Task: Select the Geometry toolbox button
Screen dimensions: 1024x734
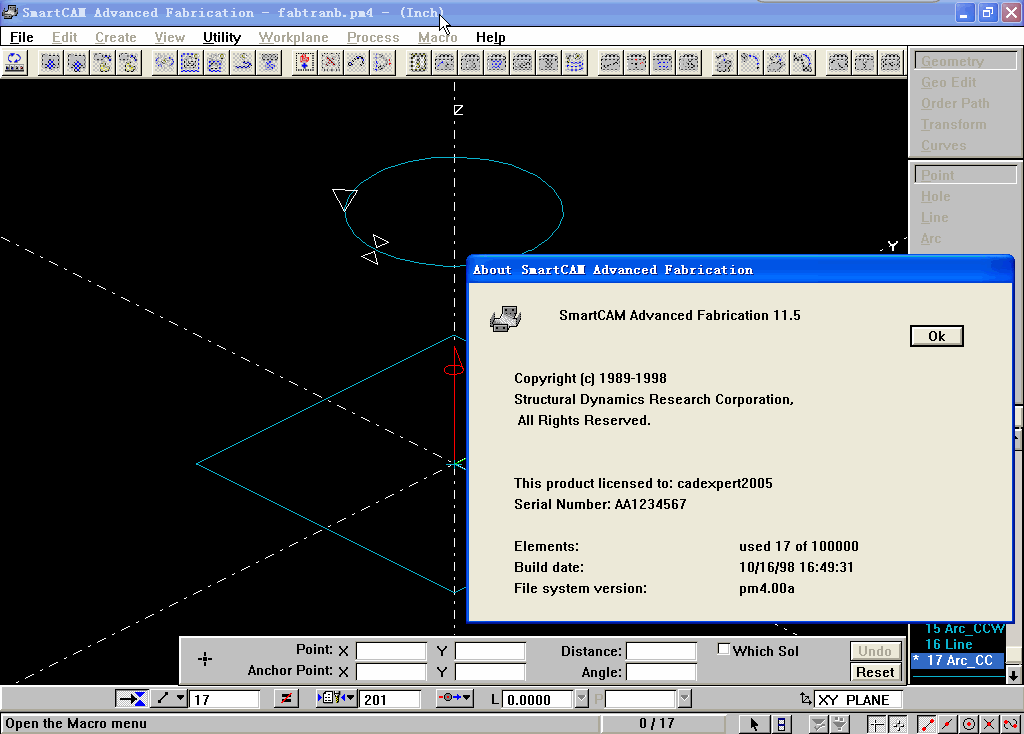Action: 965,61
